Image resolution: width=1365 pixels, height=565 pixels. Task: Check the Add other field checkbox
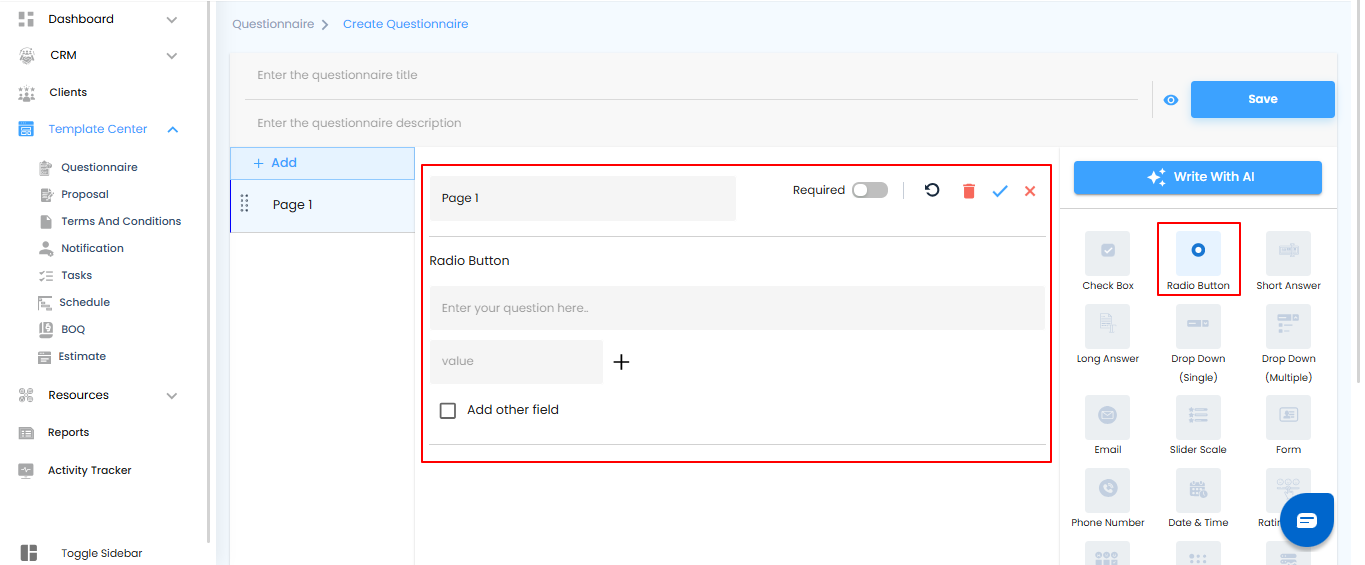point(448,410)
